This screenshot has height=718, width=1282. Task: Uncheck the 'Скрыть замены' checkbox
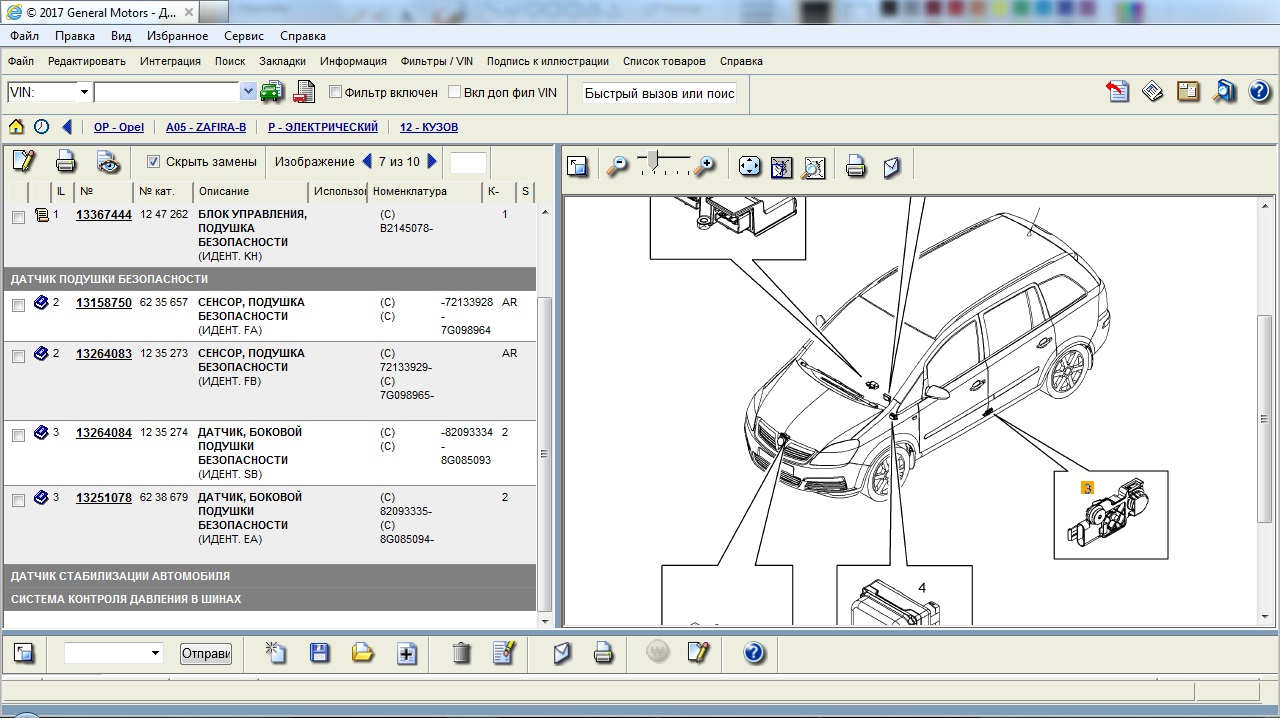[153, 161]
